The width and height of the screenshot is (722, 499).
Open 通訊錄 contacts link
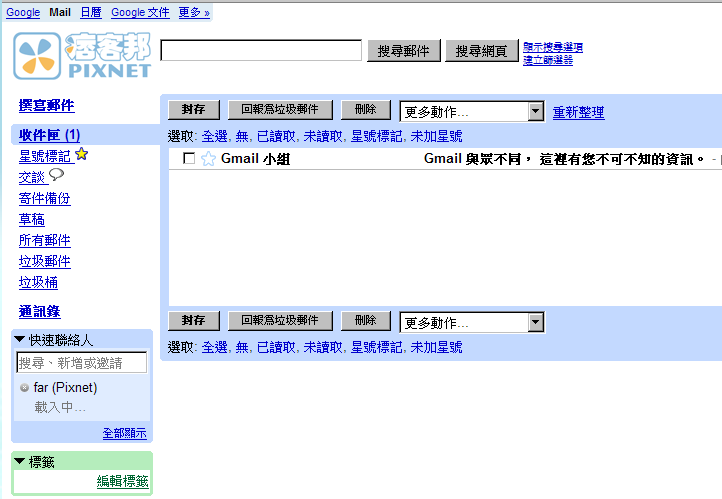(x=39, y=312)
